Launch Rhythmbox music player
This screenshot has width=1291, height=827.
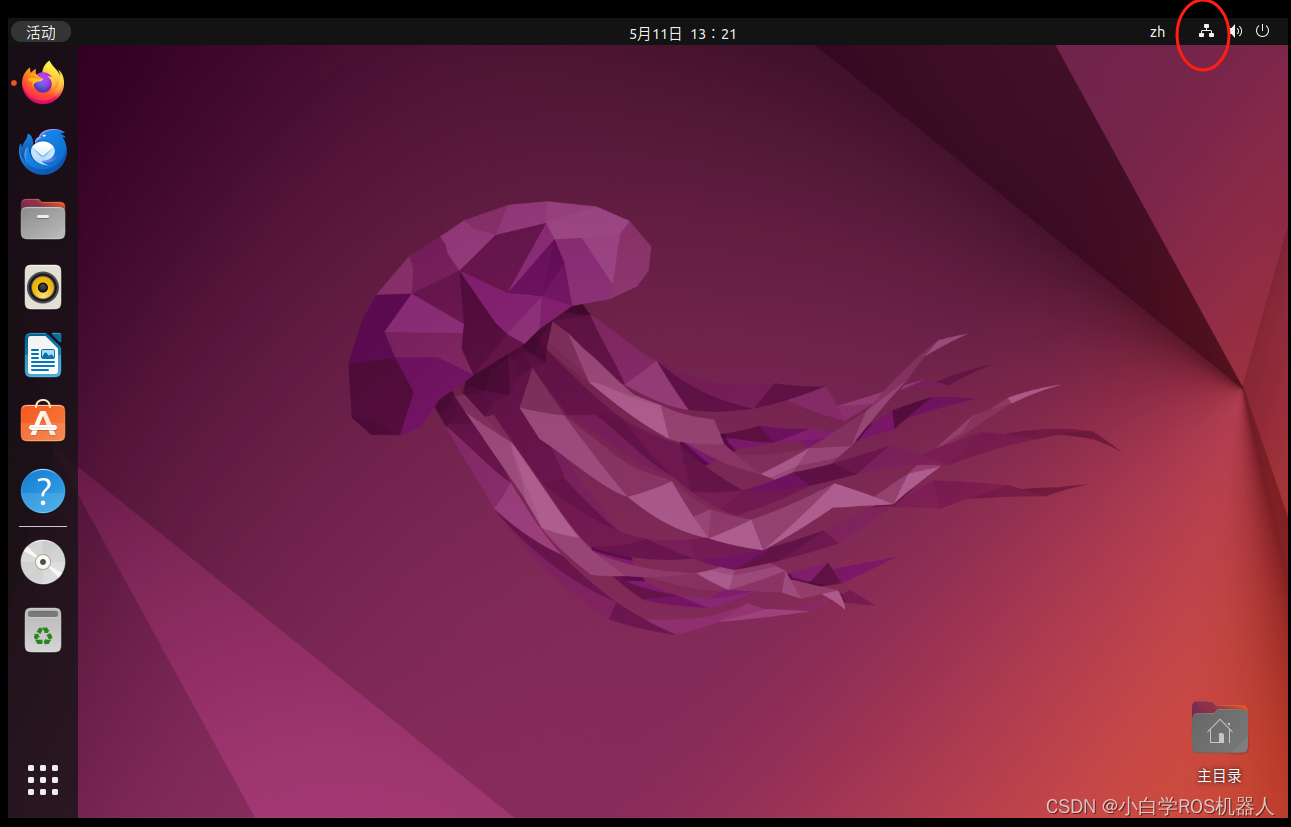43,288
